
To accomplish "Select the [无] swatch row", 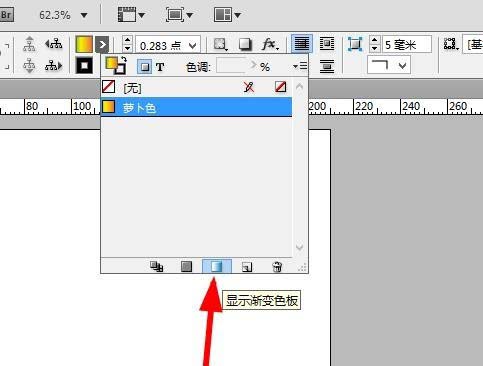I will click(197, 87).
